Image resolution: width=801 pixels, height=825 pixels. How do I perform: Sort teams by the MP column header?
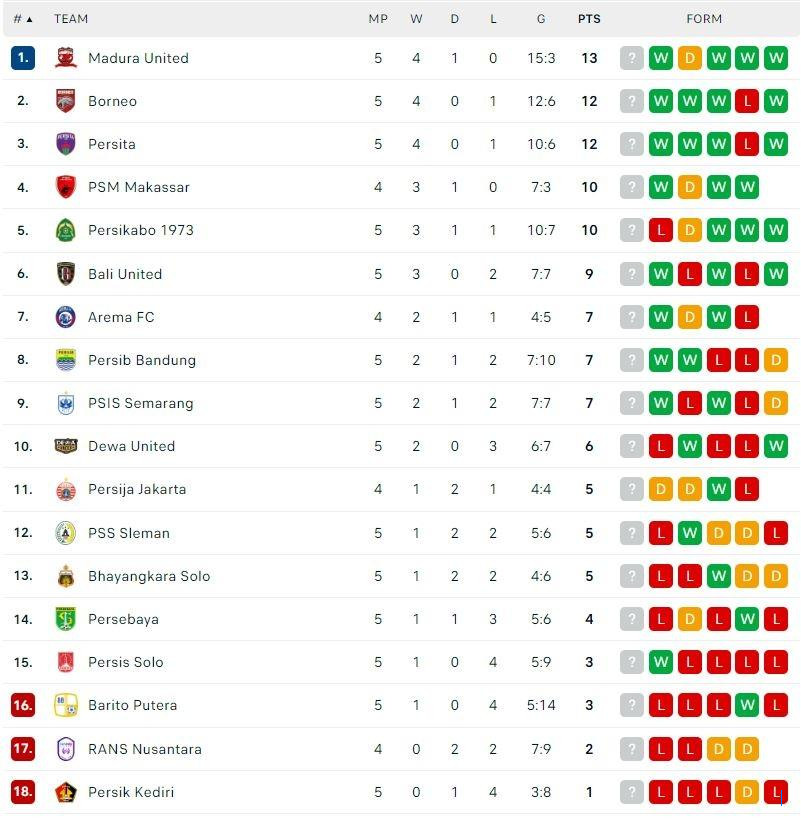click(x=378, y=18)
